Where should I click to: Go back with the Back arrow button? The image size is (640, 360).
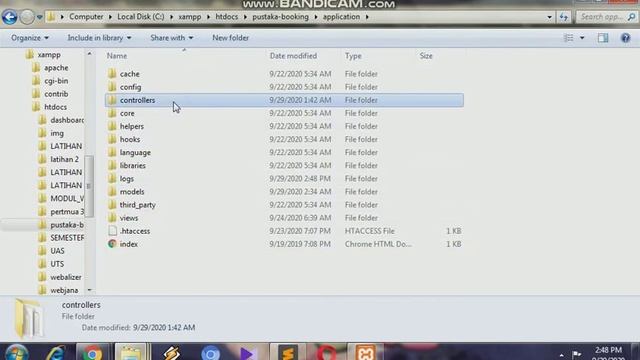coord(9,17)
